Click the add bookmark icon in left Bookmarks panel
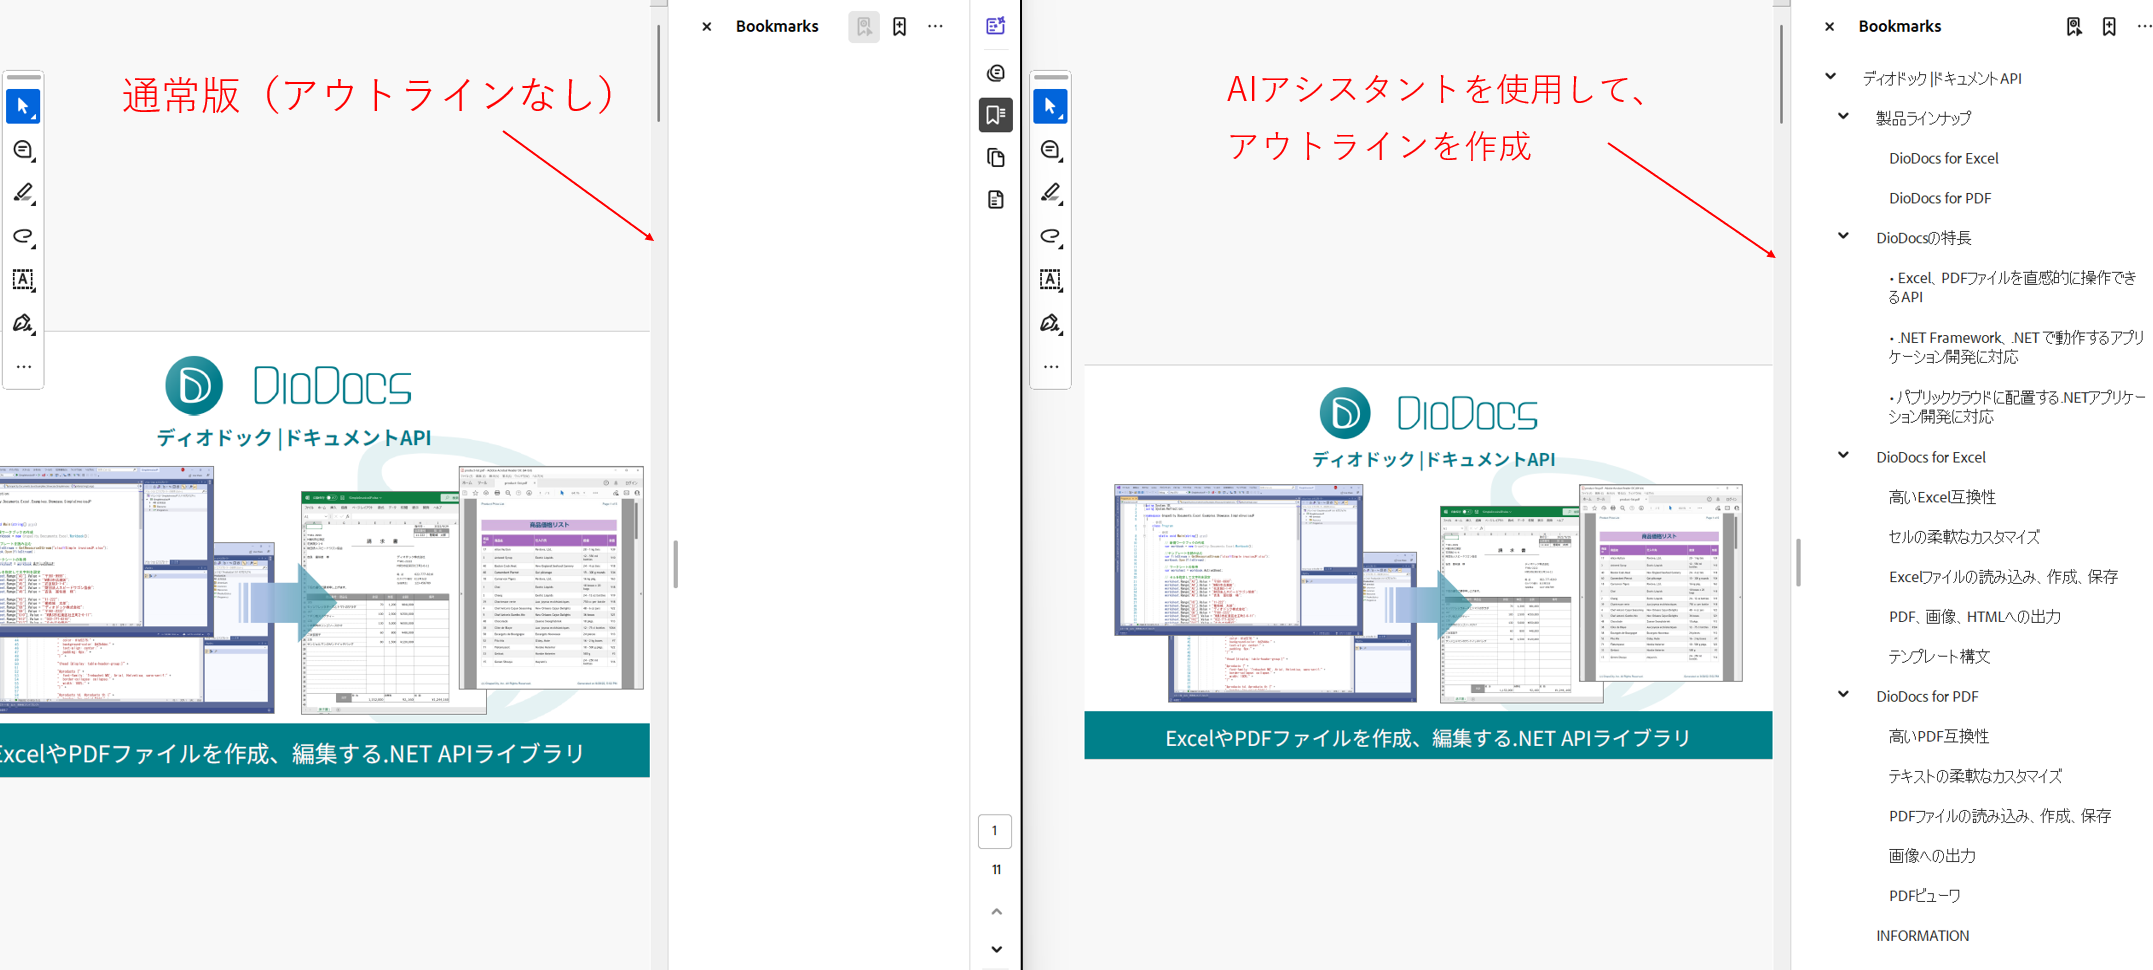The height and width of the screenshot is (970, 2153). [899, 27]
